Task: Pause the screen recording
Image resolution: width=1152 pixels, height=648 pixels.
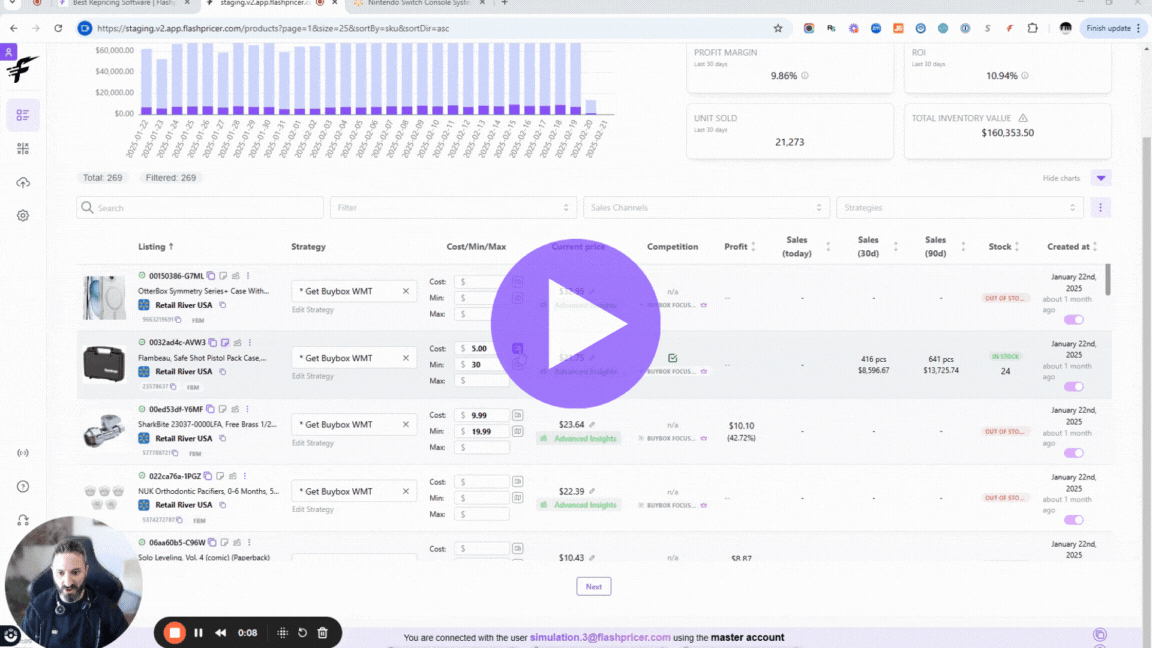Action: click(198, 633)
